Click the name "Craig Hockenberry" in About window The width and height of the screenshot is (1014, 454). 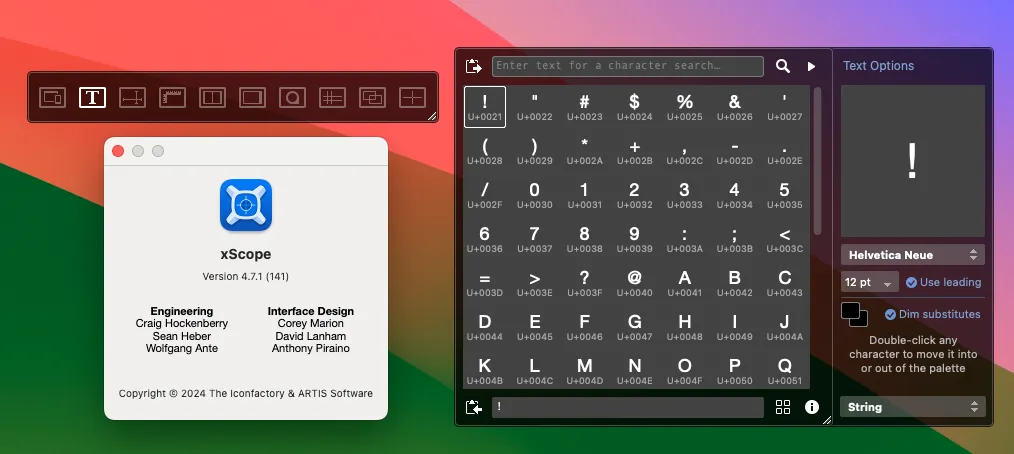(x=182, y=323)
